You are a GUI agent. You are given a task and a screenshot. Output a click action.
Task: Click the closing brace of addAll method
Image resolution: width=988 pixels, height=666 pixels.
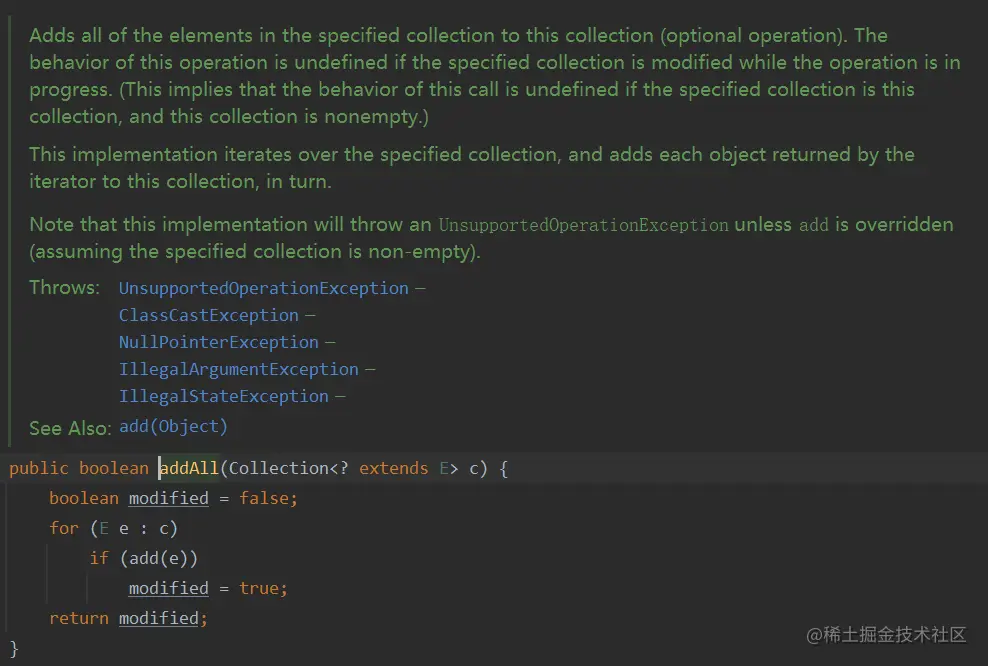tap(14, 648)
